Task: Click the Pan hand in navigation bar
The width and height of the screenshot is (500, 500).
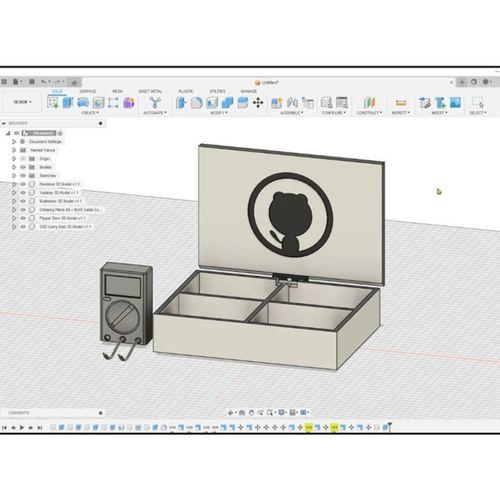Action: [252, 413]
